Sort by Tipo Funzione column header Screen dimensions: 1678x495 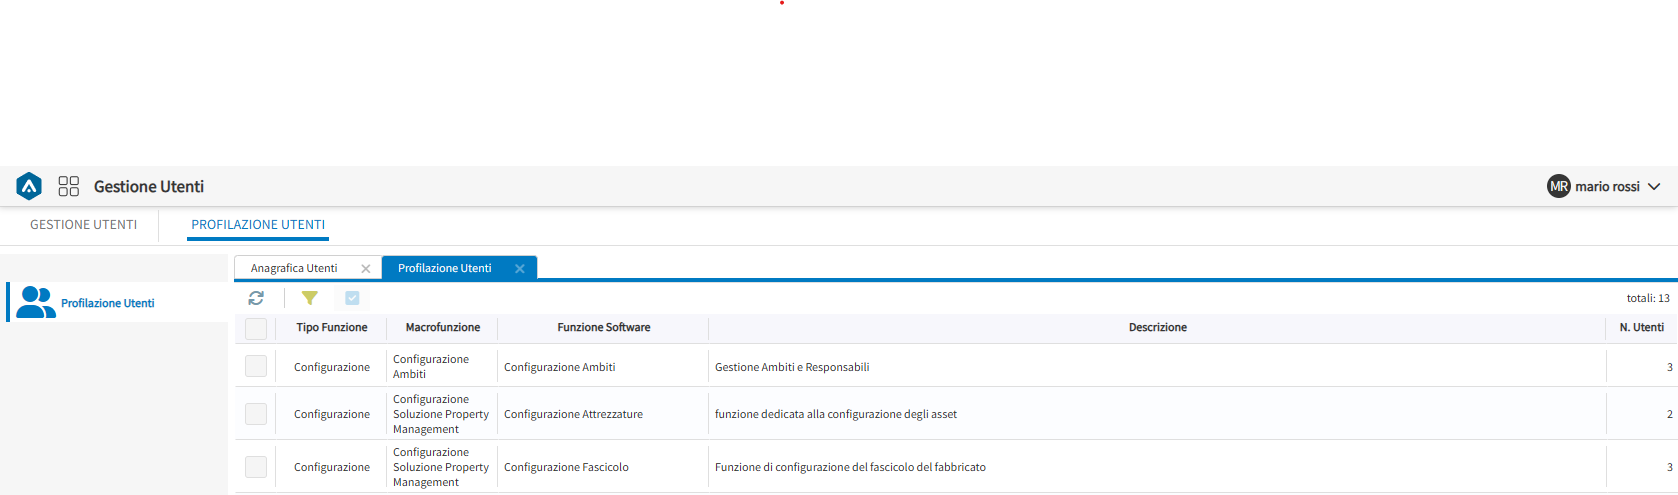coord(332,327)
